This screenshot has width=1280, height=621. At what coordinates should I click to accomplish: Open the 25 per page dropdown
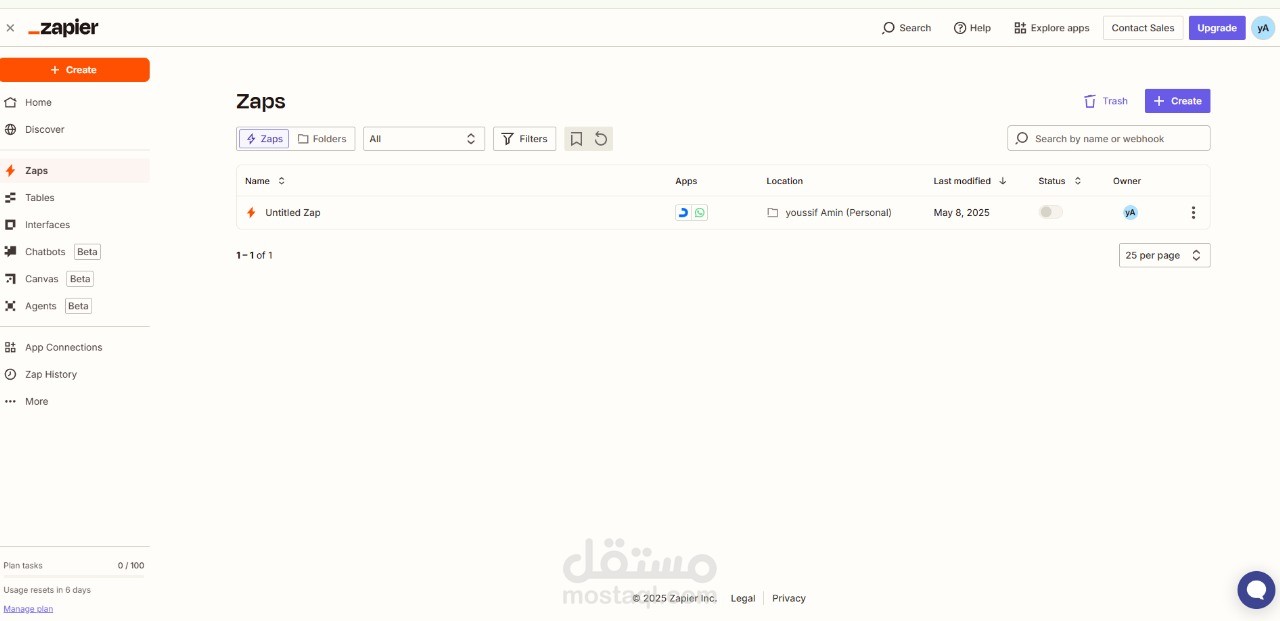click(1165, 255)
